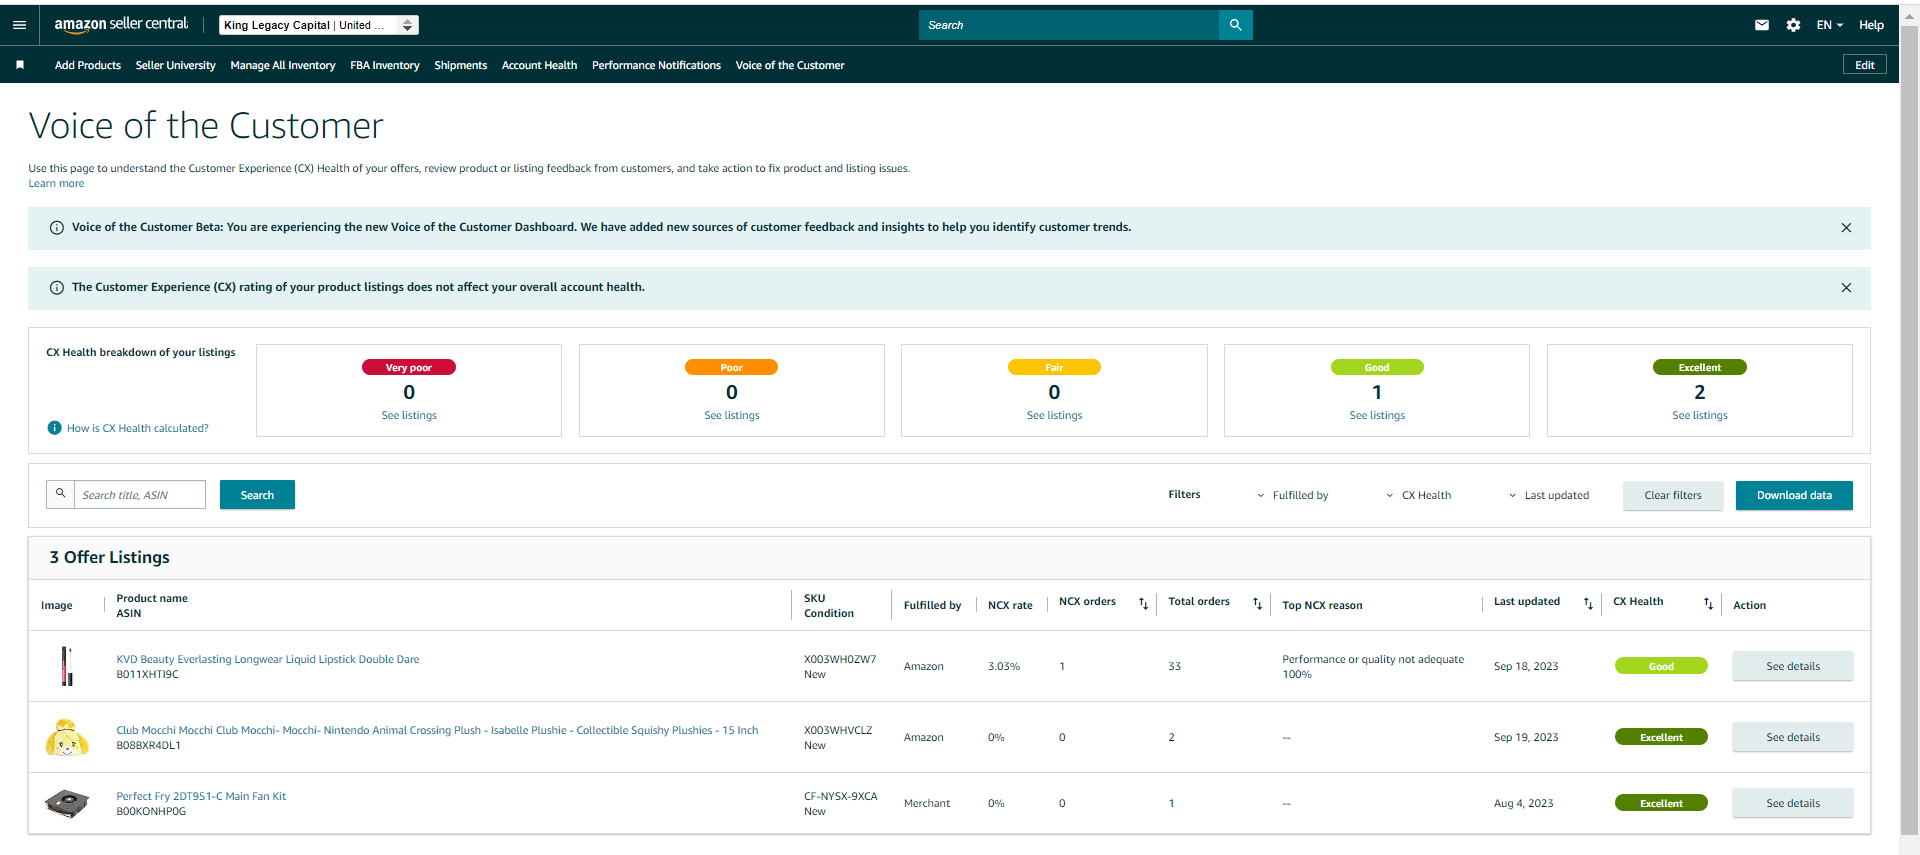Image resolution: width=1920 pixels, height=855 pixels.
Task: Click the 3.03% NCX rate value
Action: tap(1004, 666)
